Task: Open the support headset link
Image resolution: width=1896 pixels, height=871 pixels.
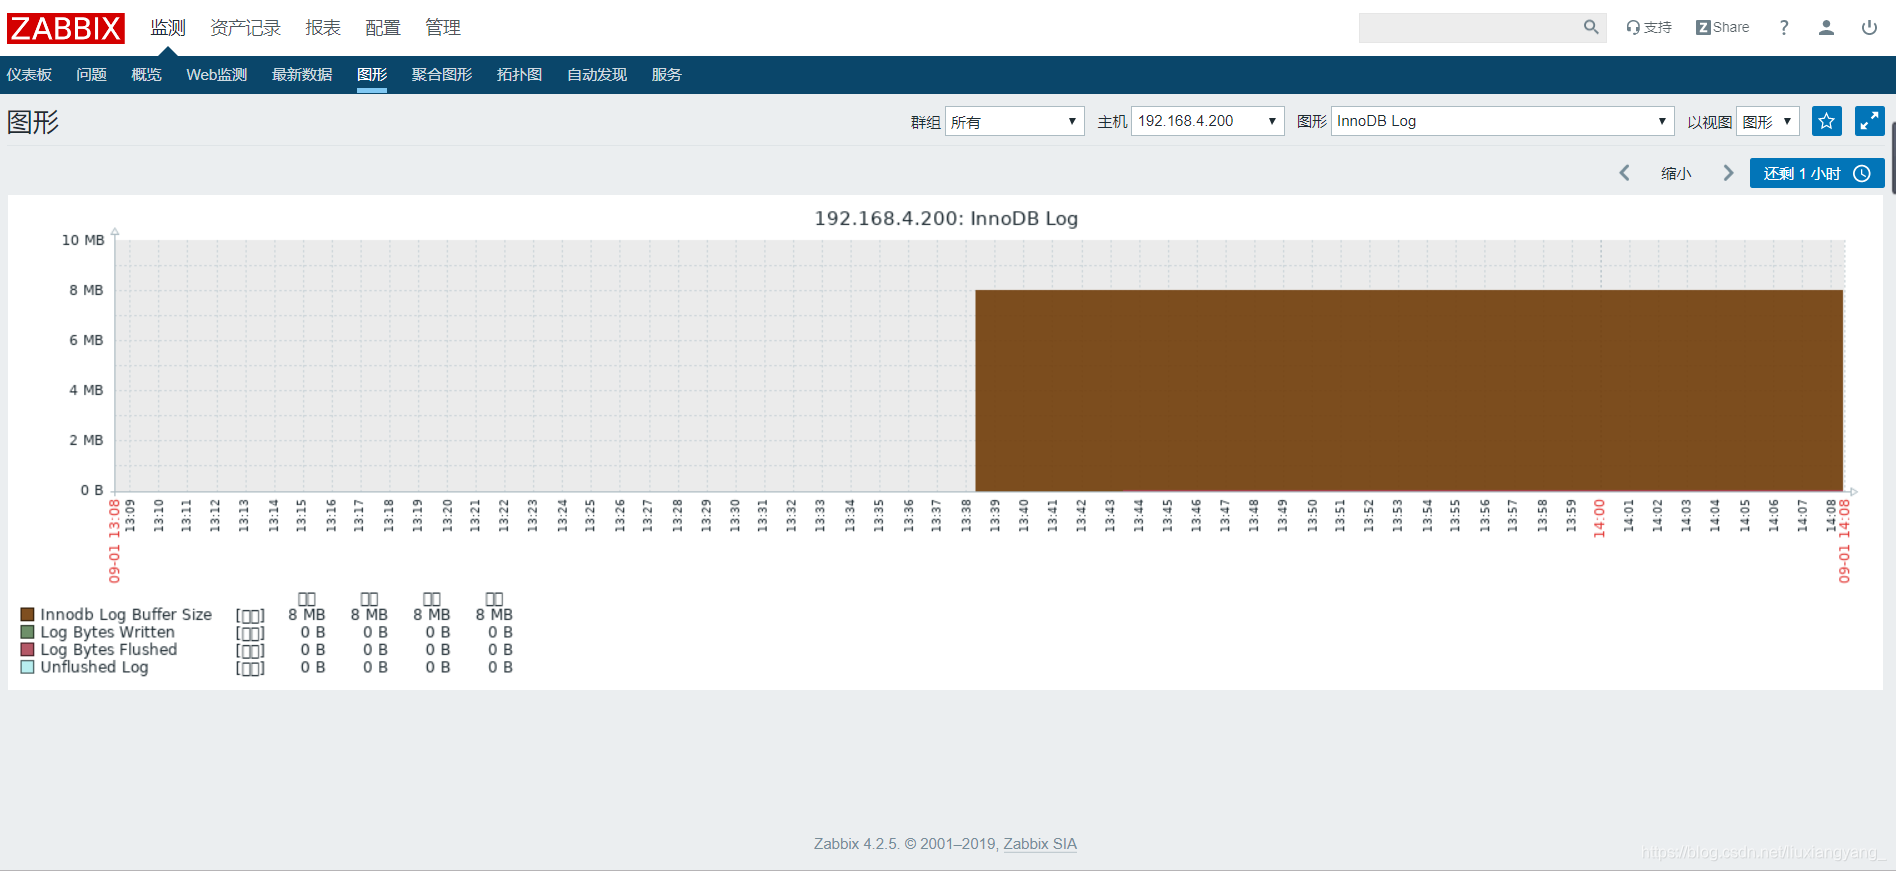Action: 1649,28
